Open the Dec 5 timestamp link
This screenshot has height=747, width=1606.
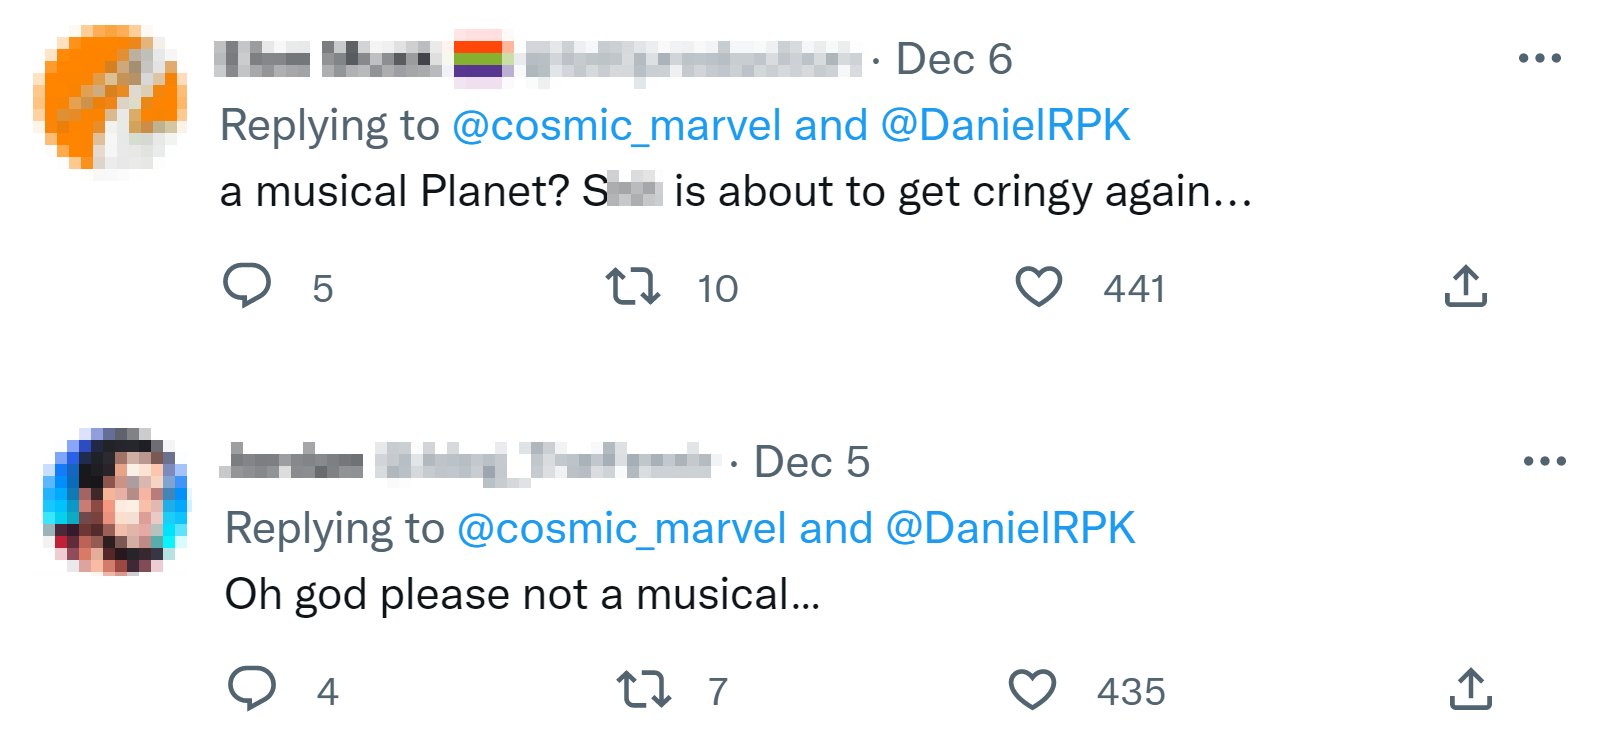click(811, 463)
